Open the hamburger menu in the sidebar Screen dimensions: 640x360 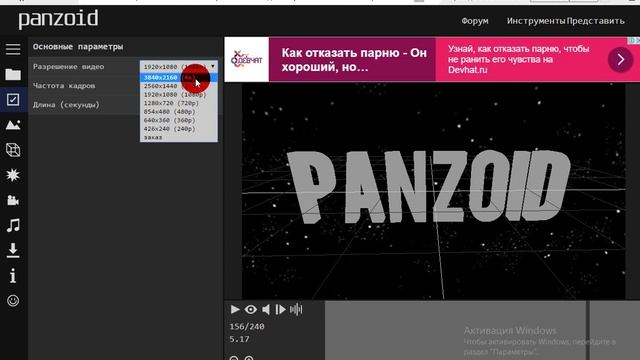click(x=13, y=49)
